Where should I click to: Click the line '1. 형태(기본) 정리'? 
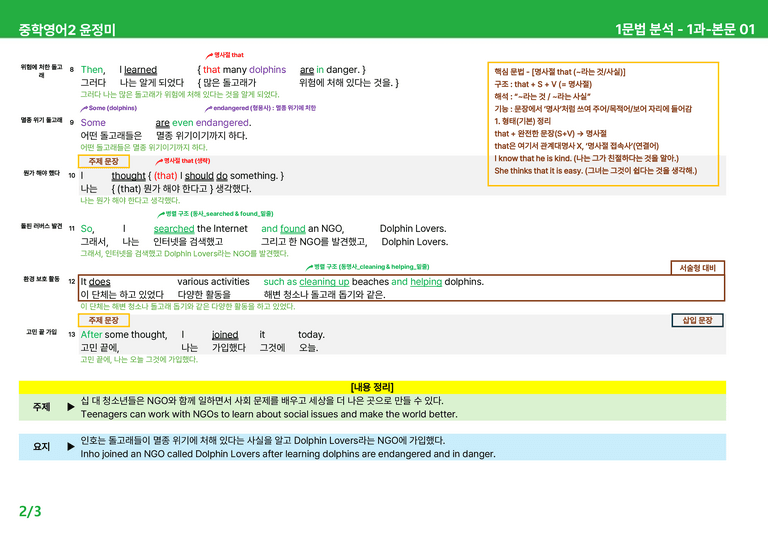[x=523, y=121]
